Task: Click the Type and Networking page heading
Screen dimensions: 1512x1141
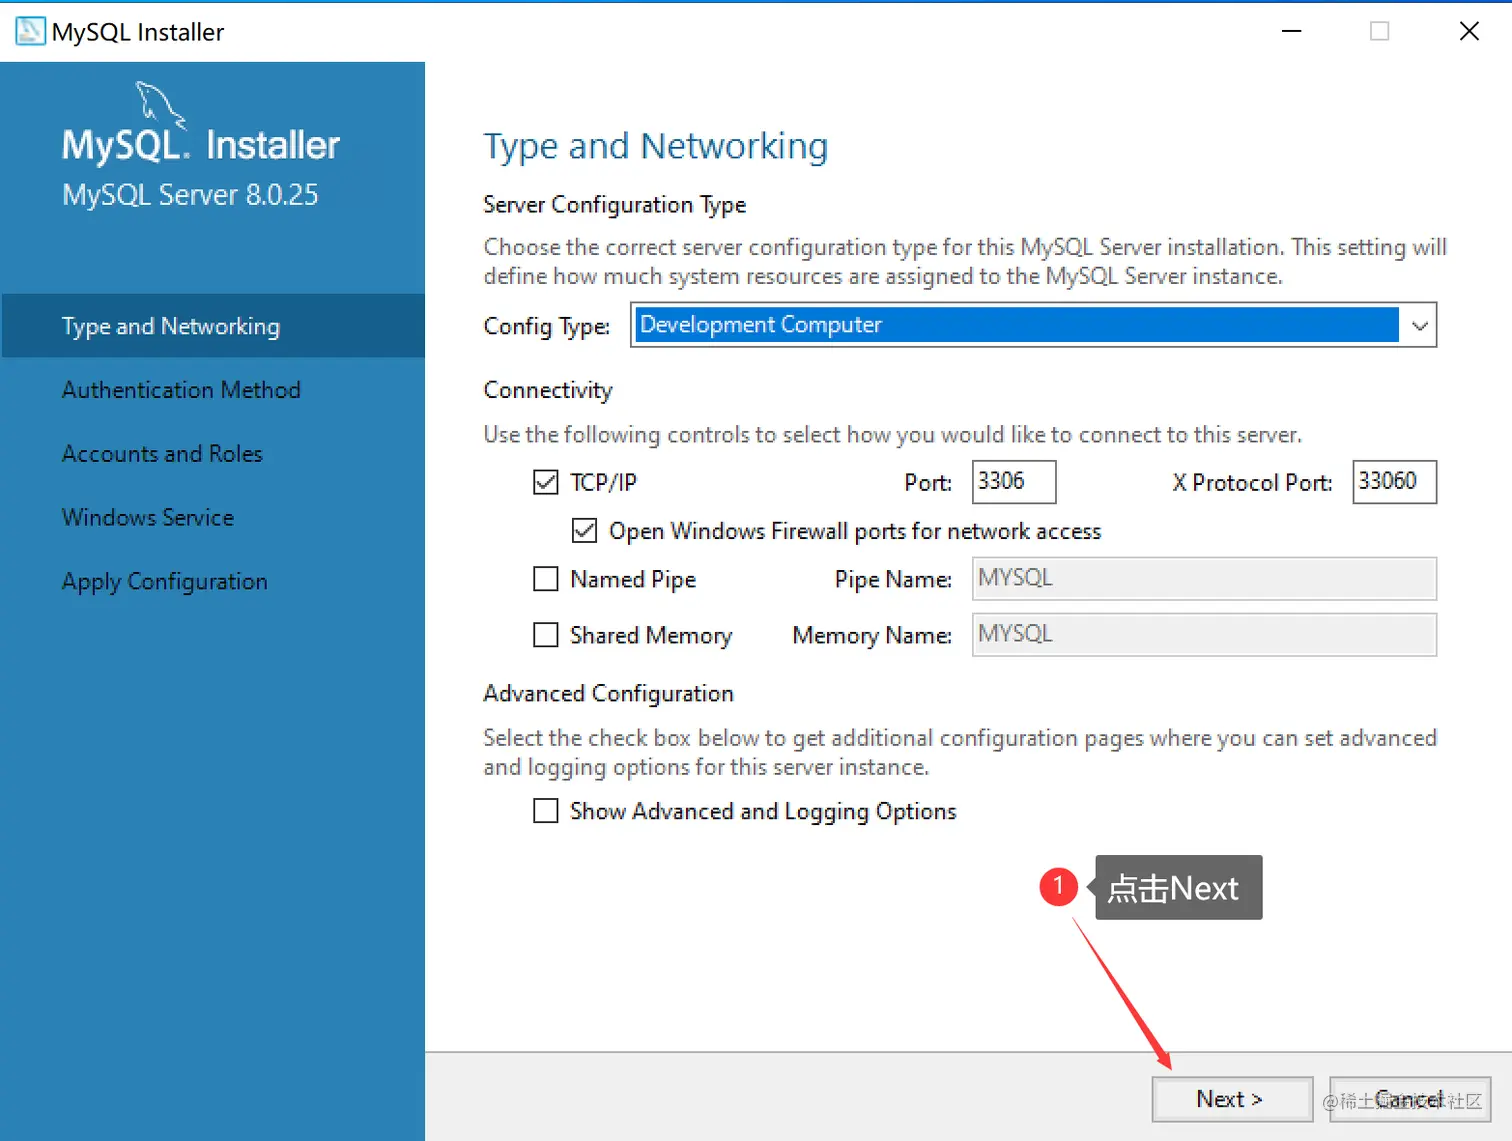Action: pyautogui.click(x=656, y=146)
